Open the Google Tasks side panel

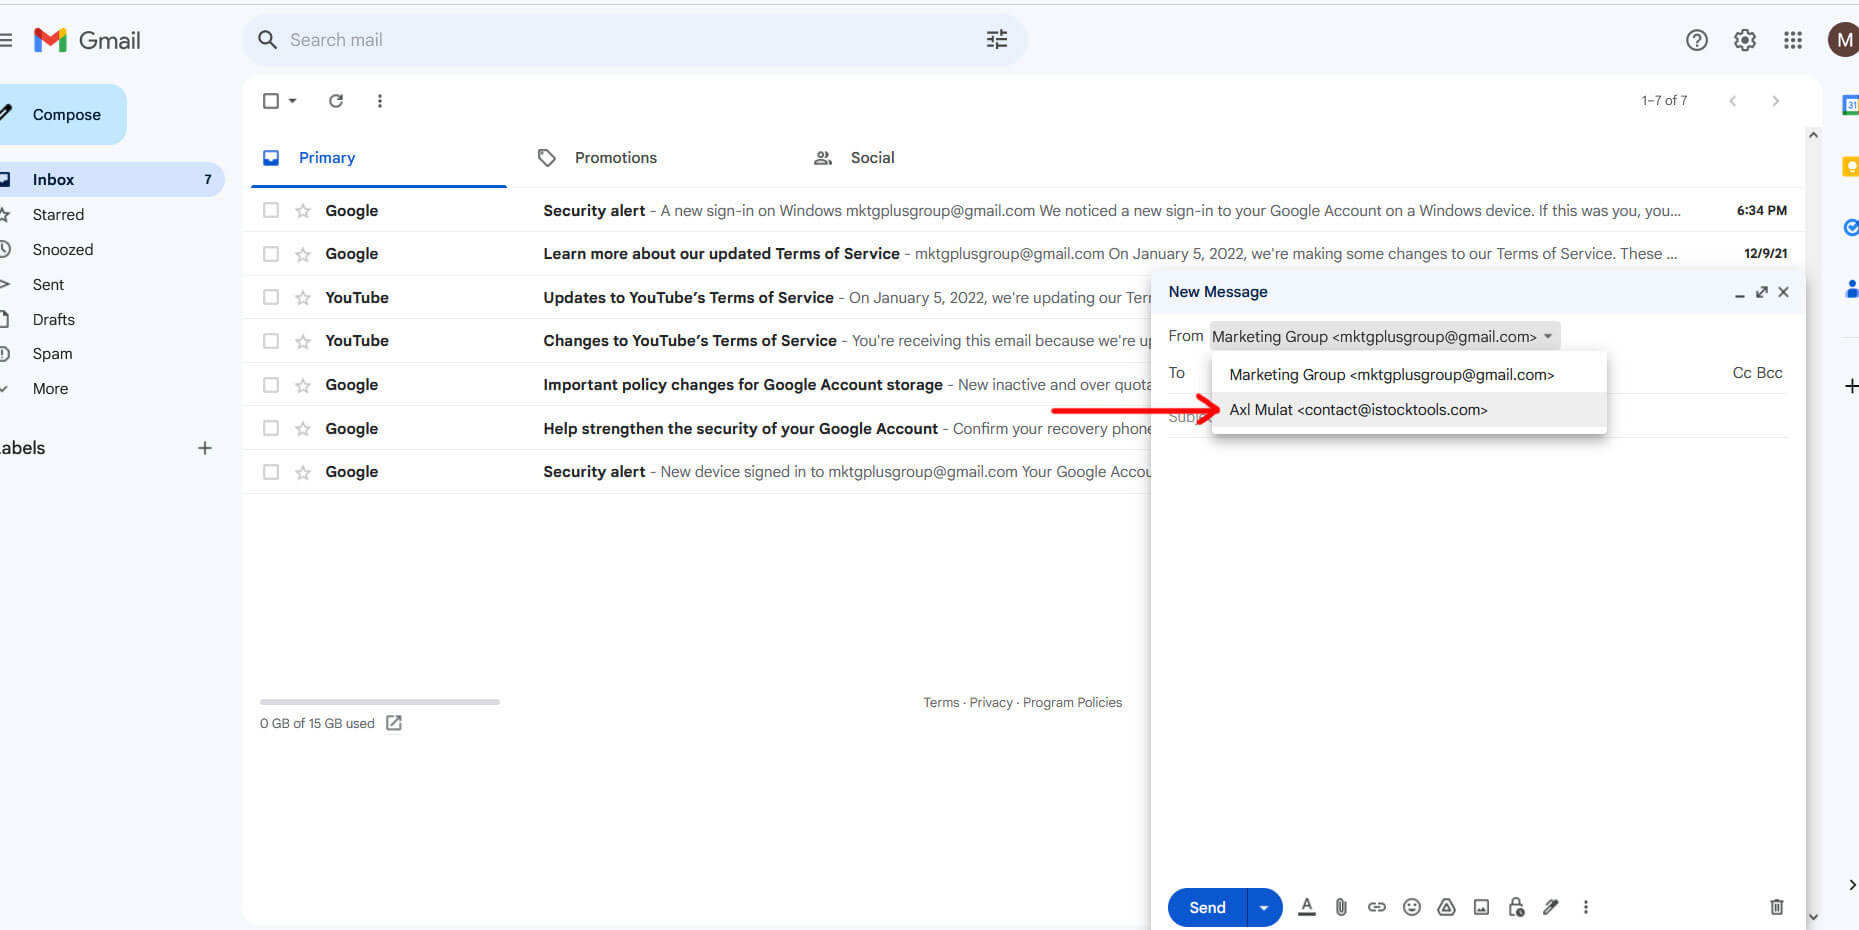[x=1850, y=227]
